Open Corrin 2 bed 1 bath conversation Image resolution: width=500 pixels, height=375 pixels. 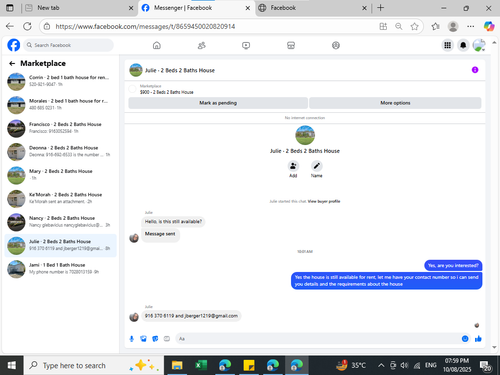[61, 81]
